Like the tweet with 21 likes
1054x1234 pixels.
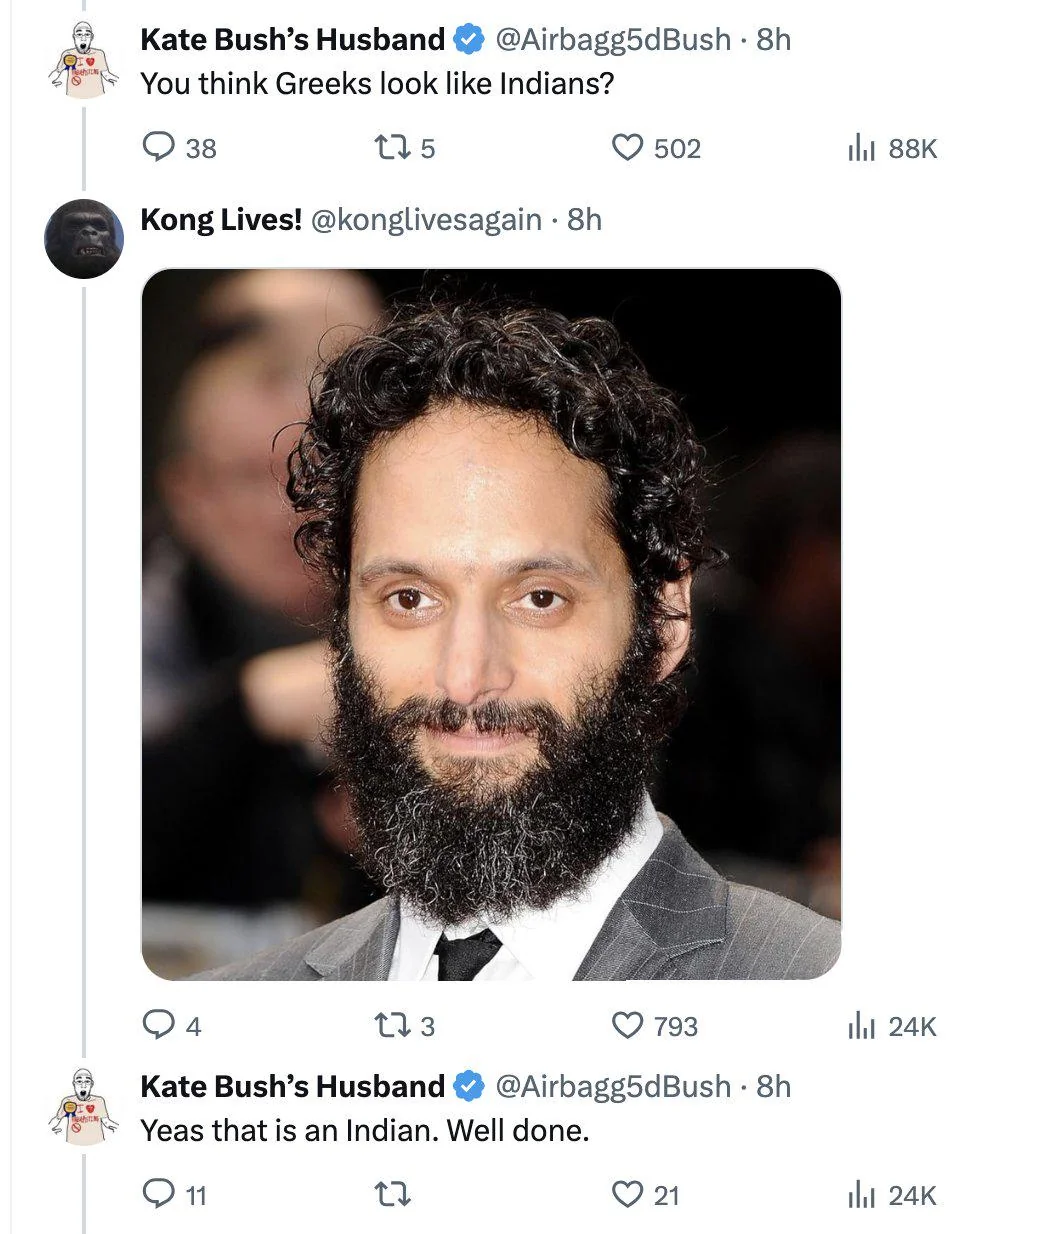click(645, 1194)
